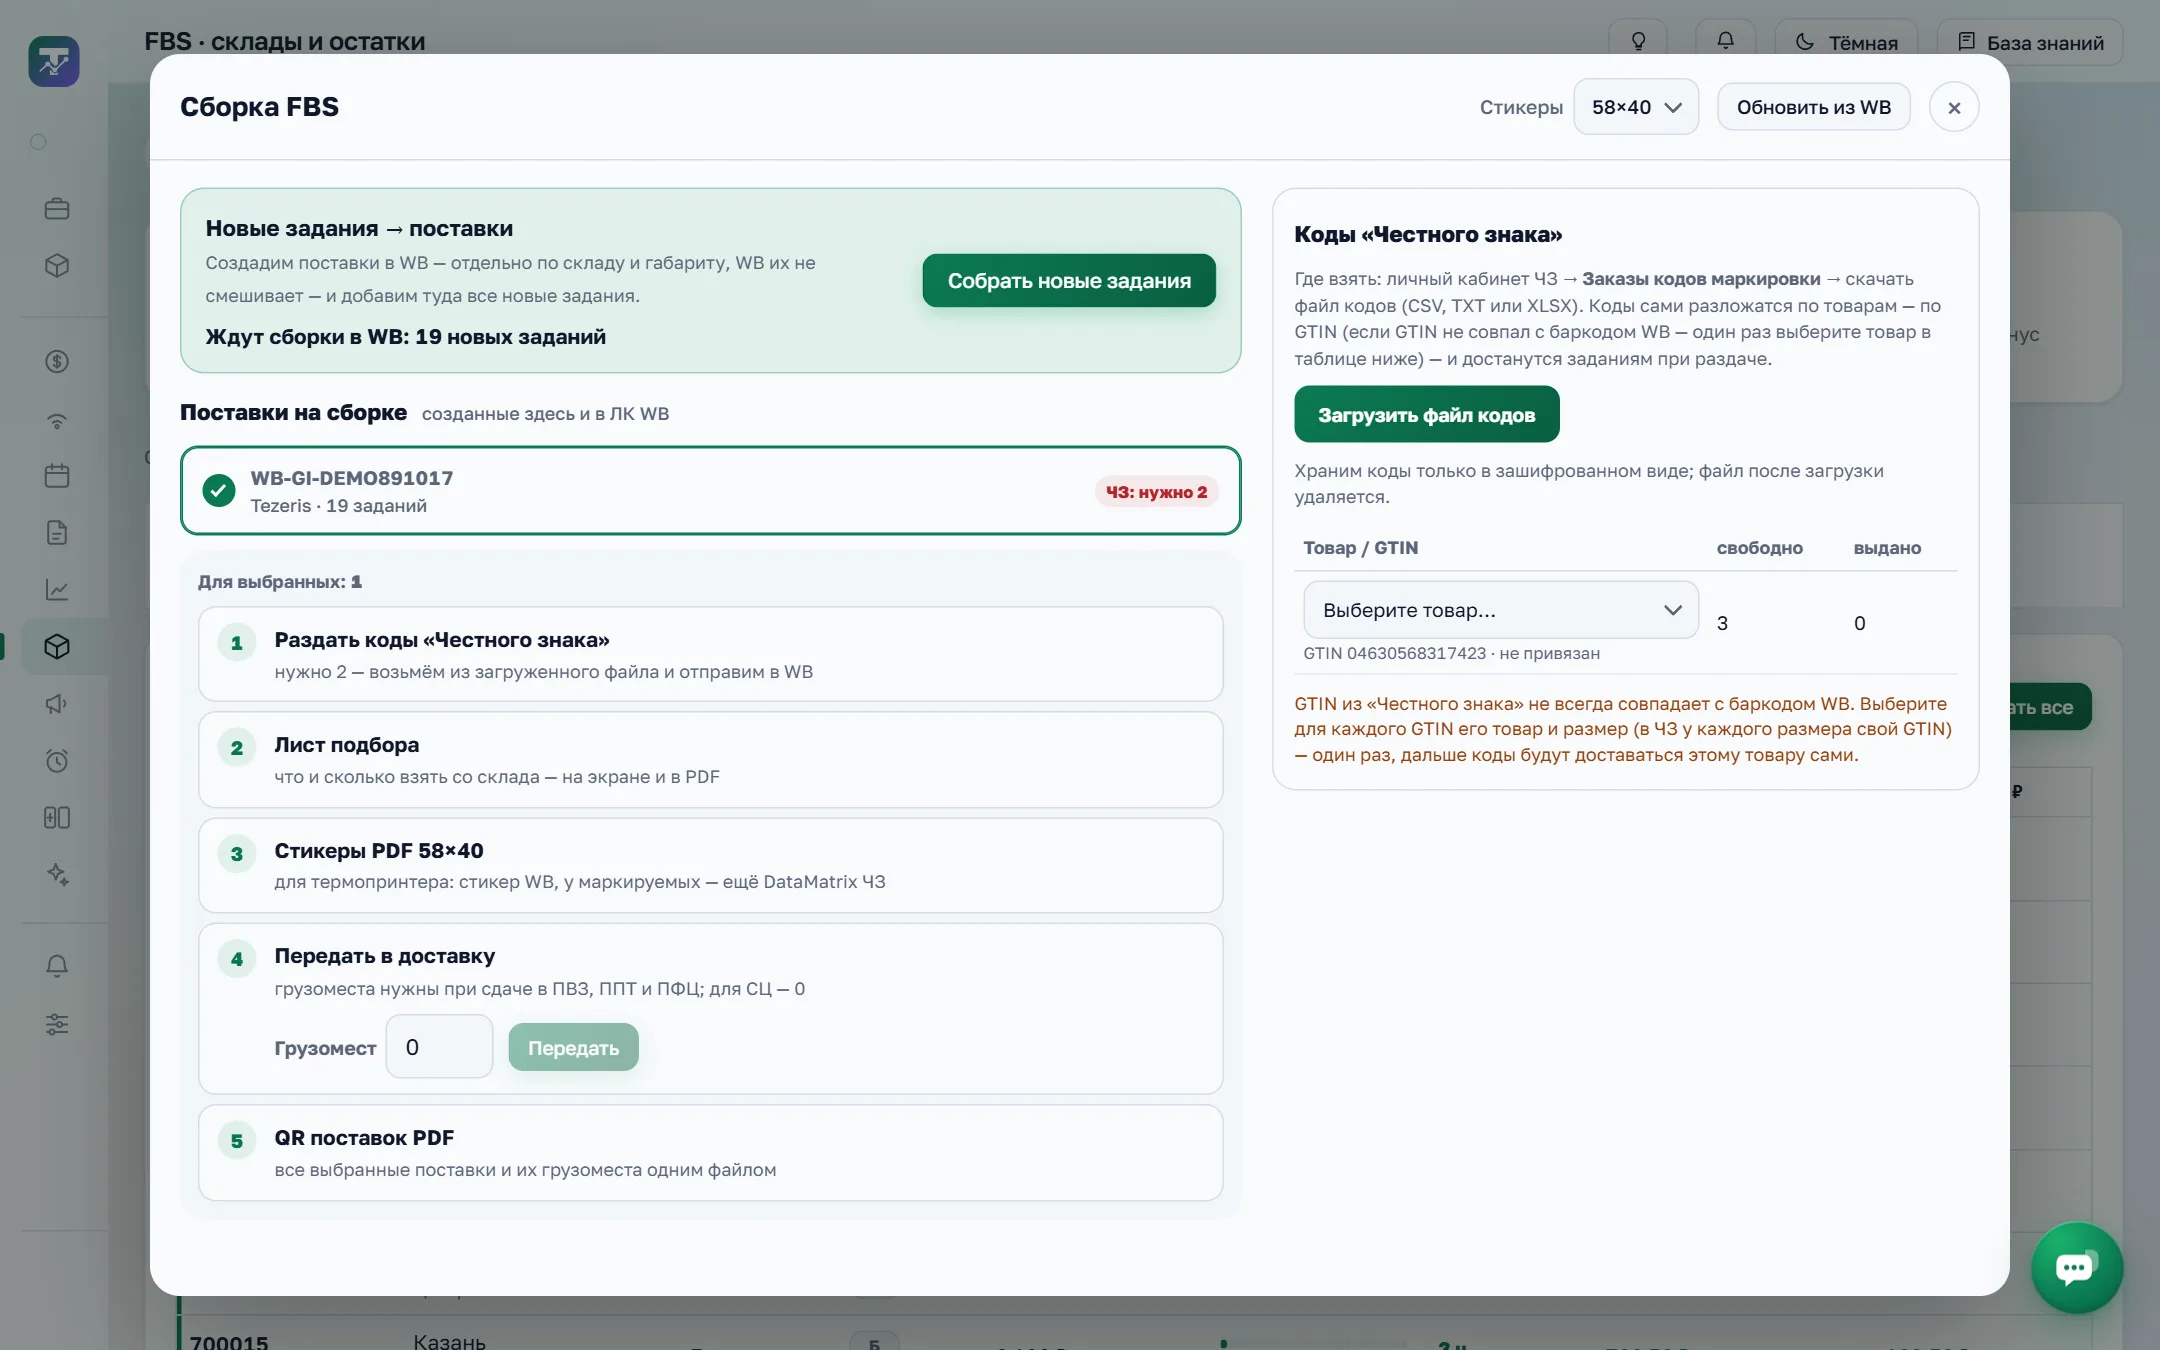
Task: Toggle the WB-GI-DEMO891017 supply checkmark
Action: pos(219,491)
